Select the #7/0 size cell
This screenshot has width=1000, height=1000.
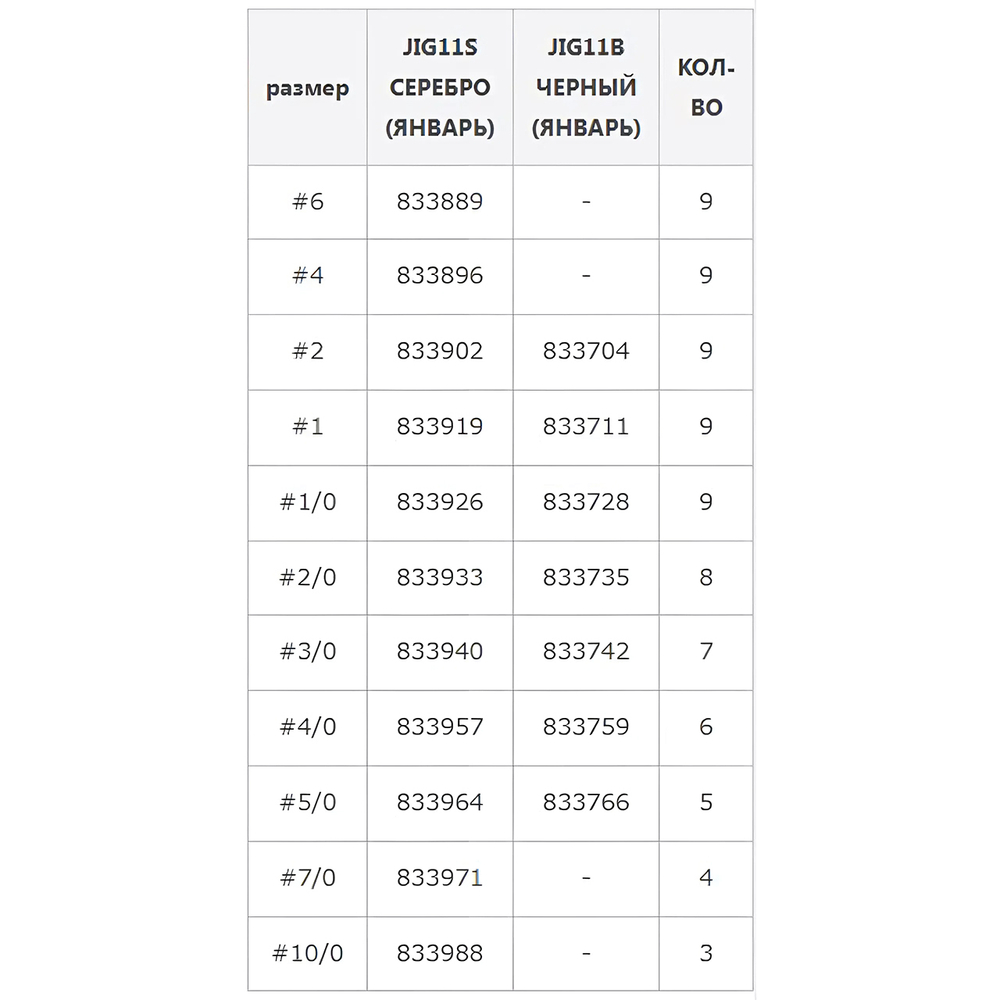pos(308,878)
